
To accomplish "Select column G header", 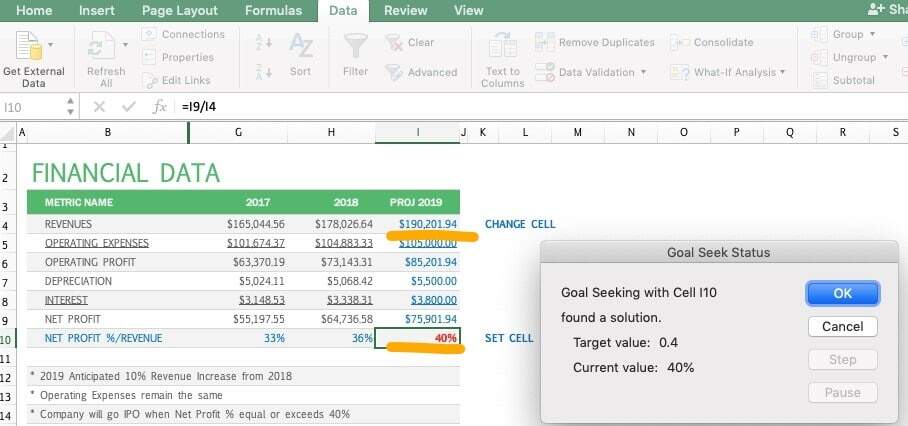I will [238, 133].
